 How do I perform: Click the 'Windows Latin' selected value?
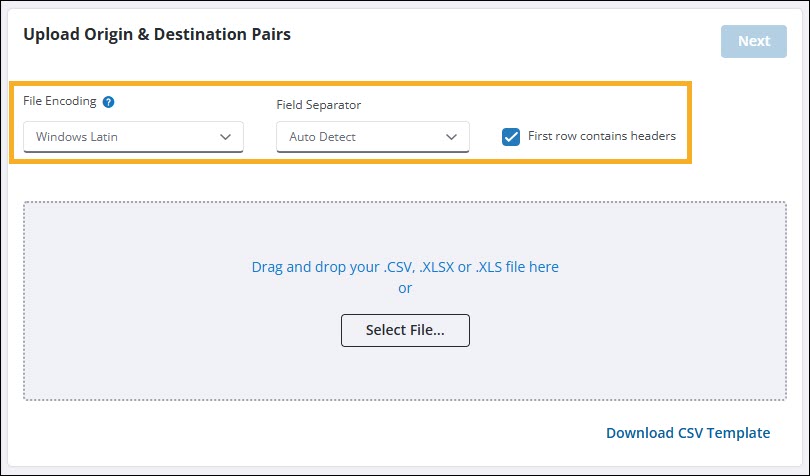(77, 137)
